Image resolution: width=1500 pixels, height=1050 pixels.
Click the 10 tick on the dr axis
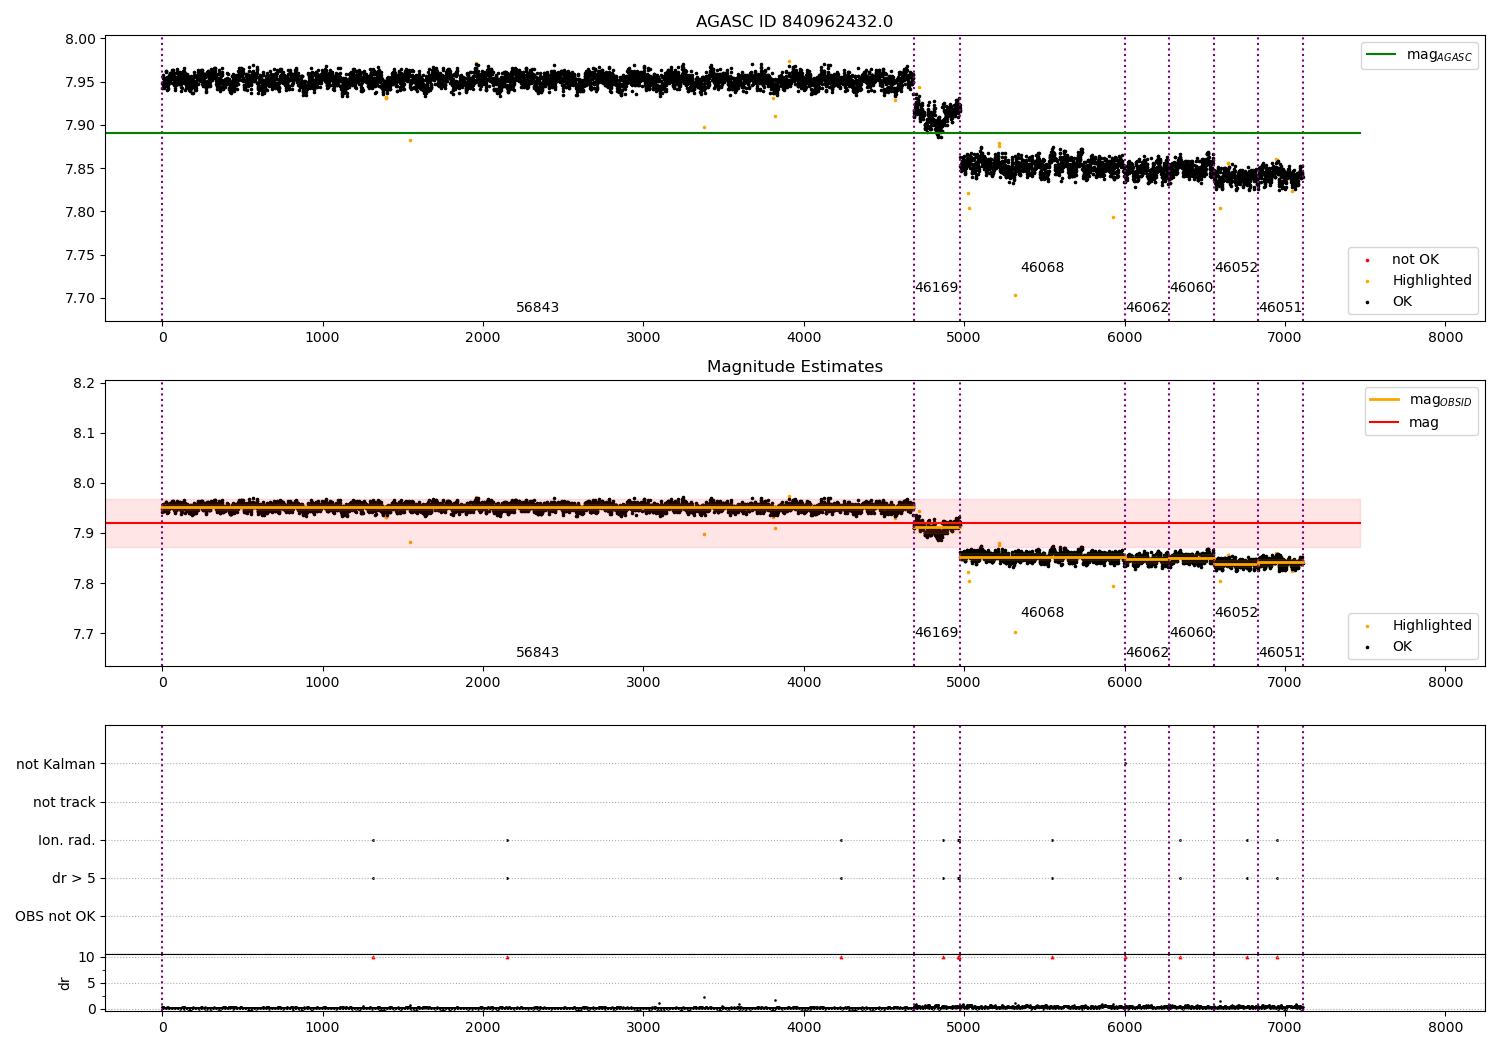[x=87, y=958]
